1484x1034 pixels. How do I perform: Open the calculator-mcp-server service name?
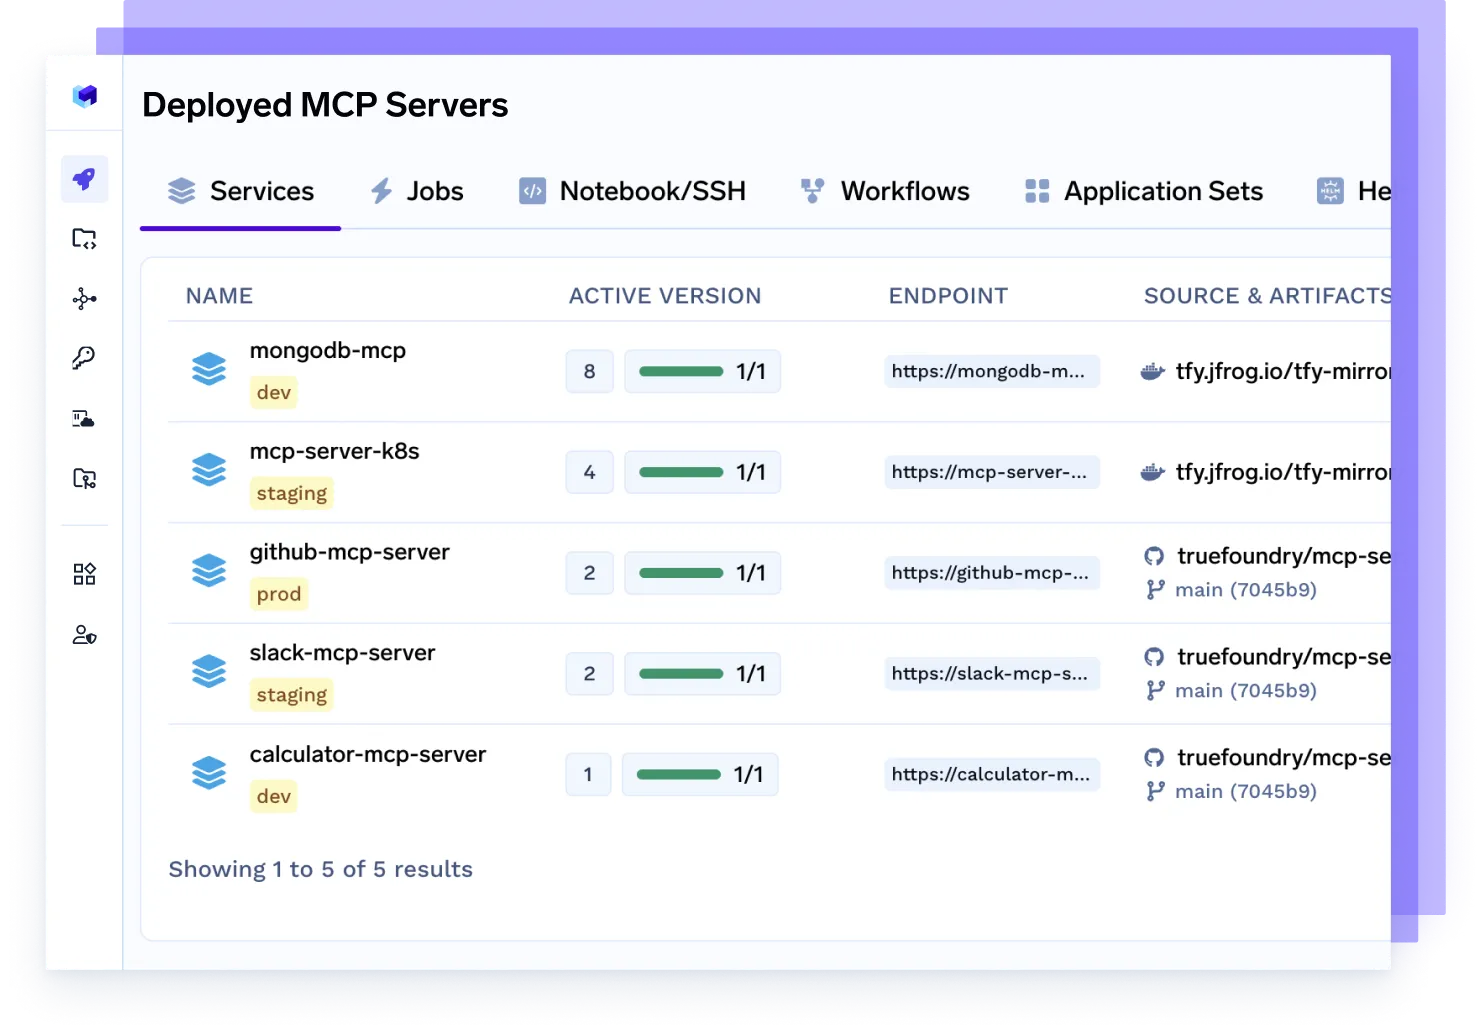pos(368,754)
